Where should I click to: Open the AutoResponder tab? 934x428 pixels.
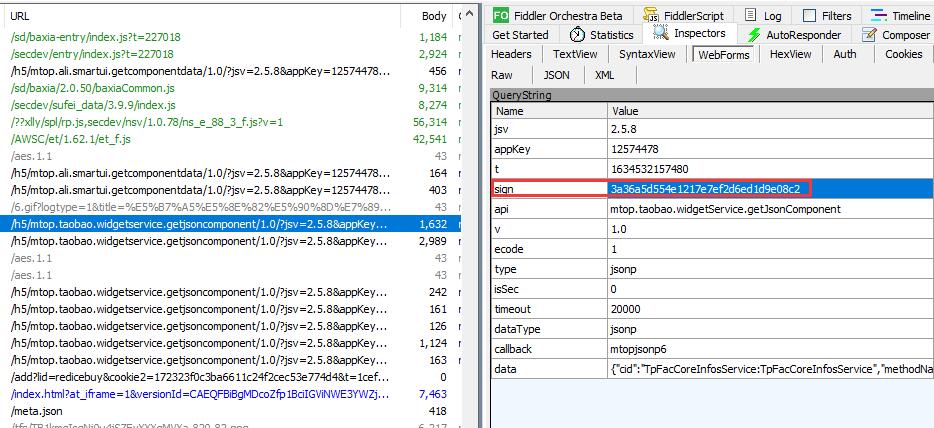pyautogui.click(x=795, y=35)
